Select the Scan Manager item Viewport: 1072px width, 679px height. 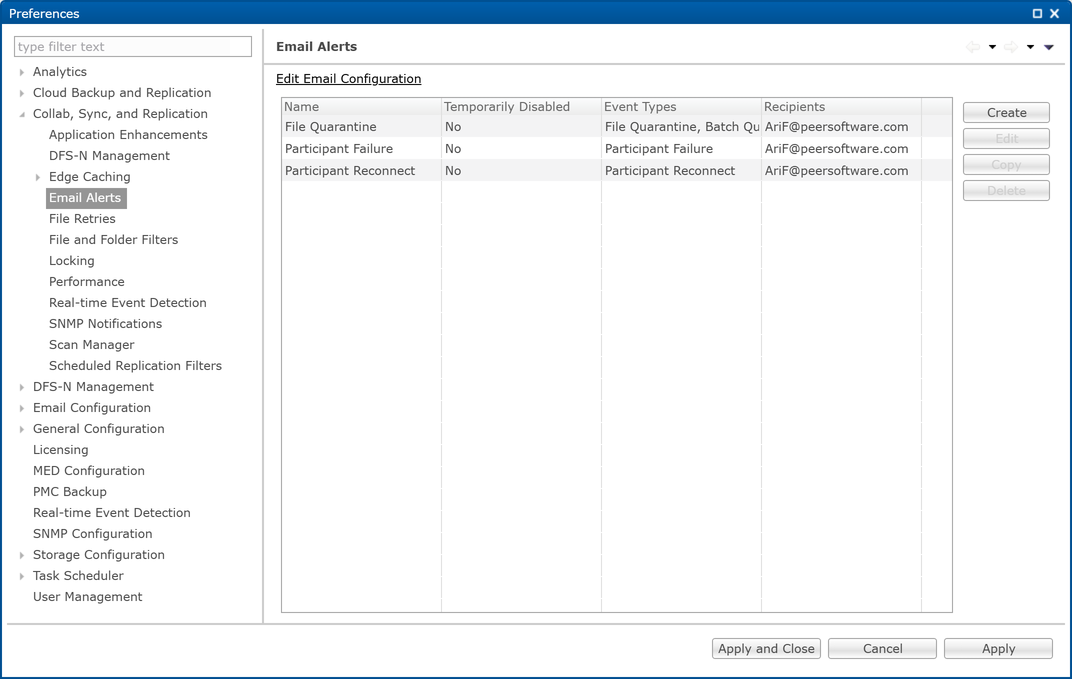click(x=91, y=345)
